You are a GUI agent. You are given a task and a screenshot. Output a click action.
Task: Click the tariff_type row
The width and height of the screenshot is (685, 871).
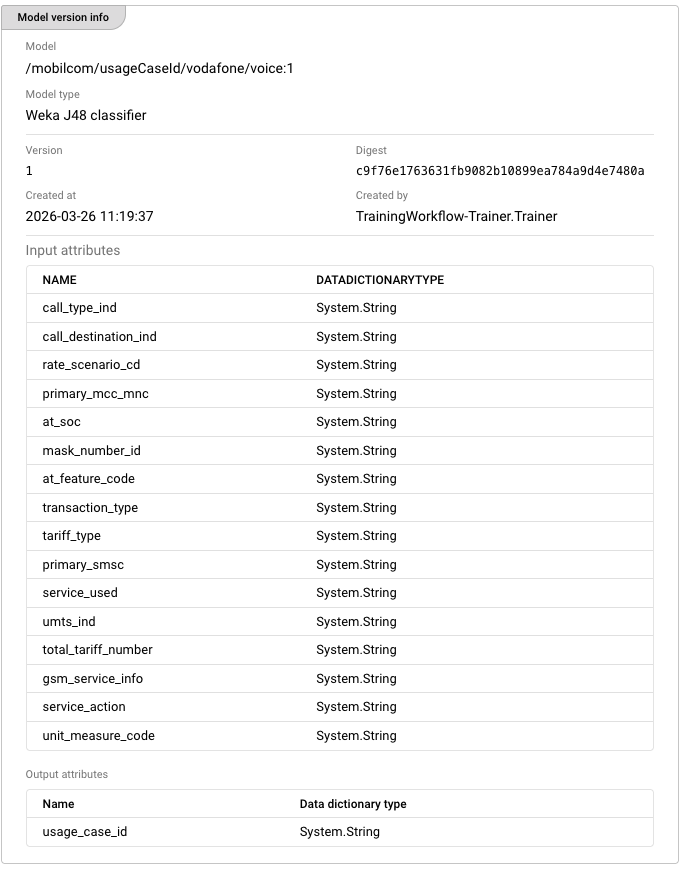339,536
